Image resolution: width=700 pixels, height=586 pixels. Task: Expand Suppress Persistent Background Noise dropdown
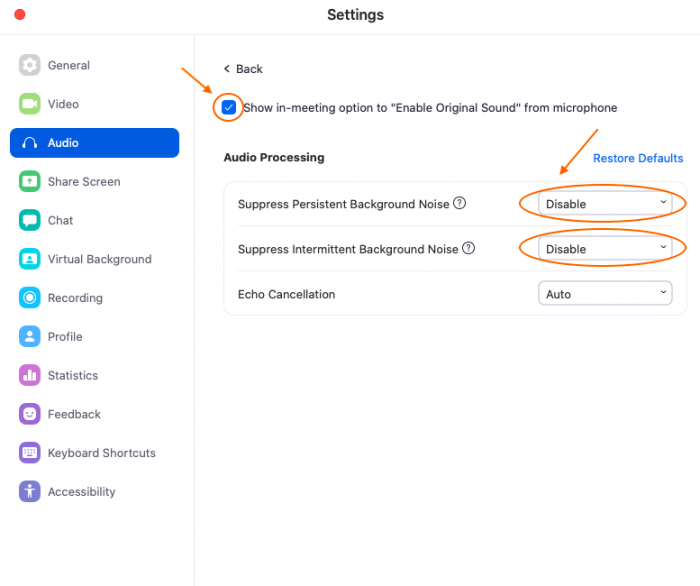tap(605, 204)
